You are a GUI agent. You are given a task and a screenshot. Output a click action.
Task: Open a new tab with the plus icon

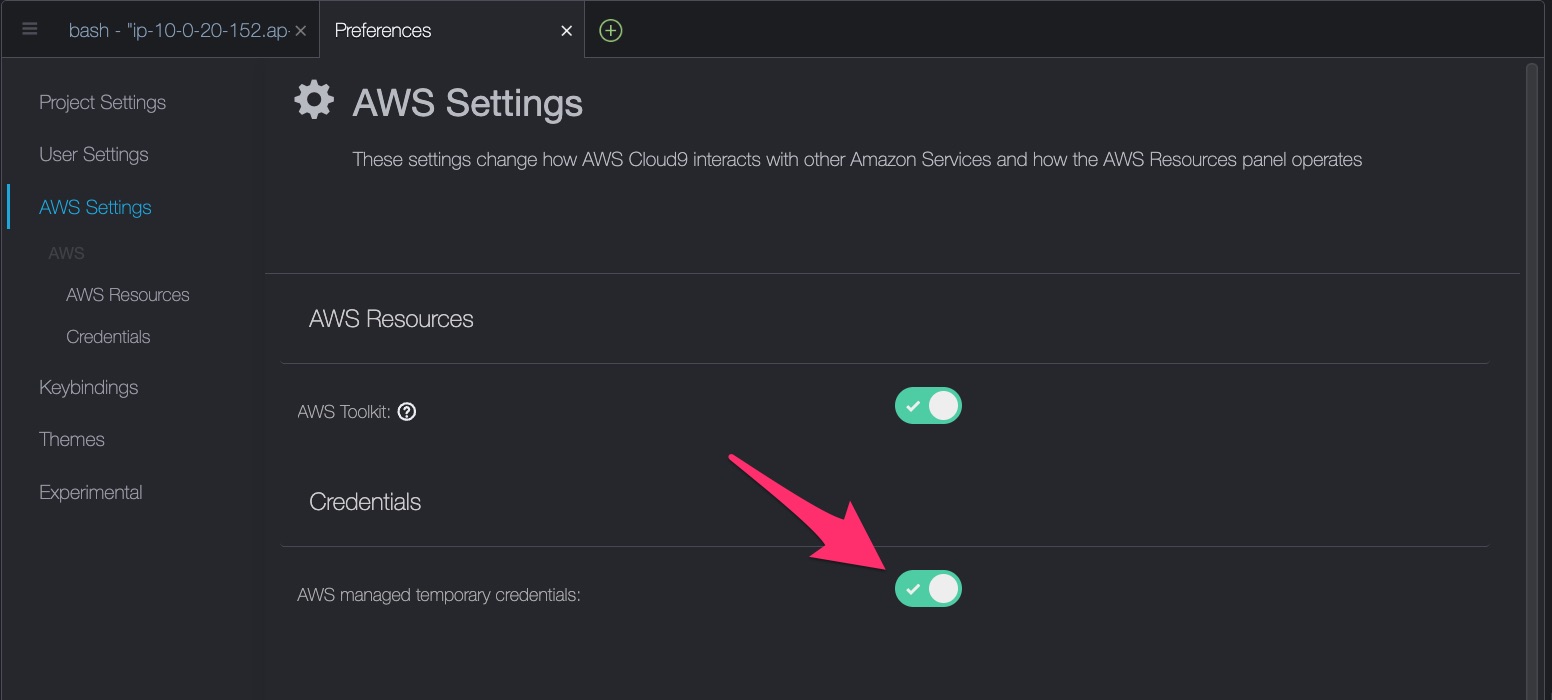click(610, 30)
